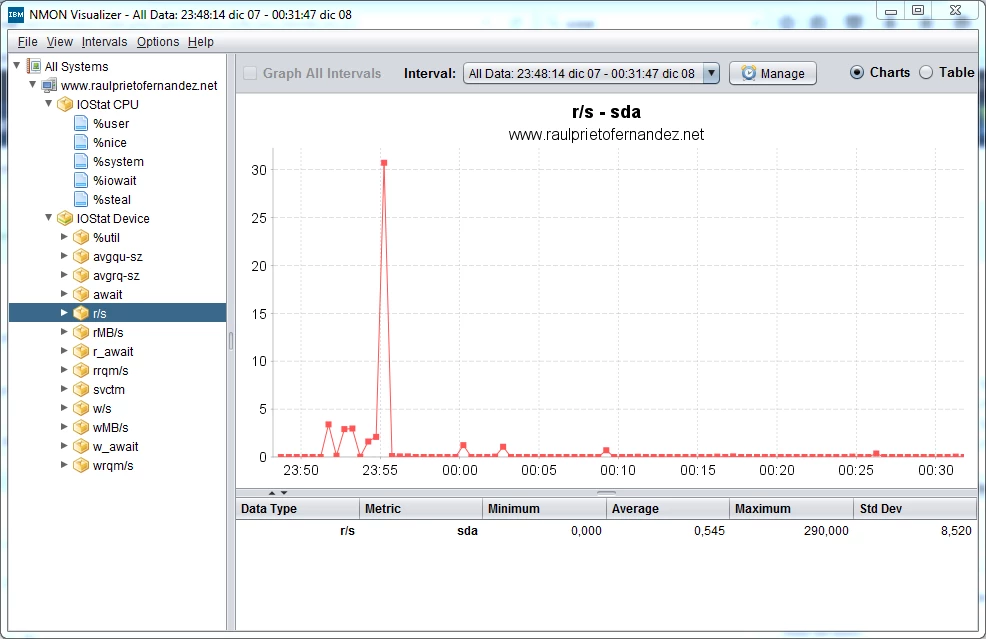
Task: Switch to Table view radio button
Action: [x=926, y=72]
